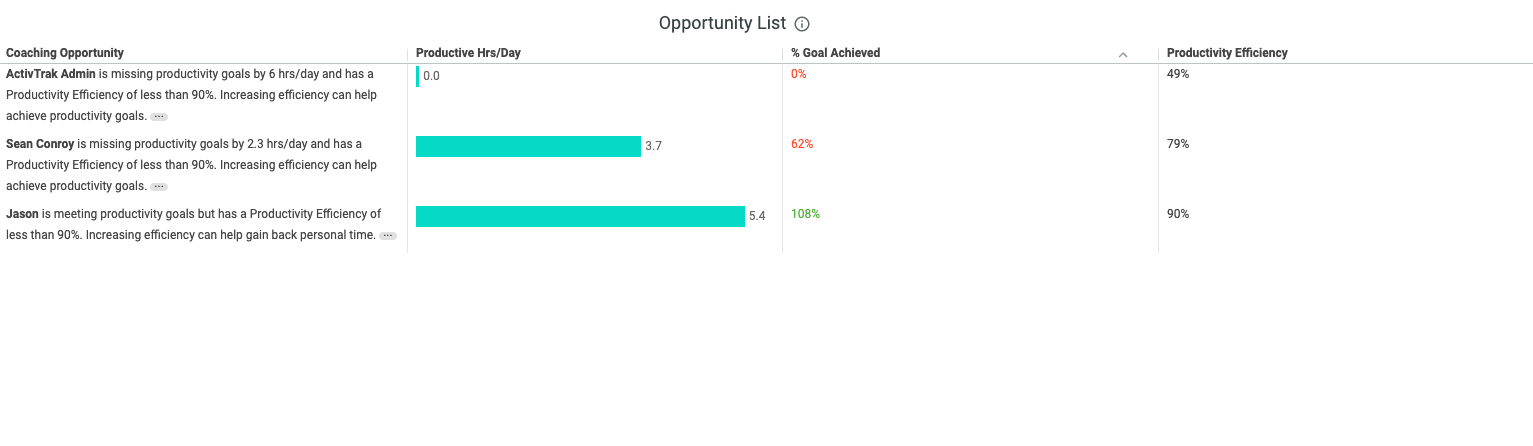
Task: Click the red 0% goal achieved value
Action: [799, 74]
